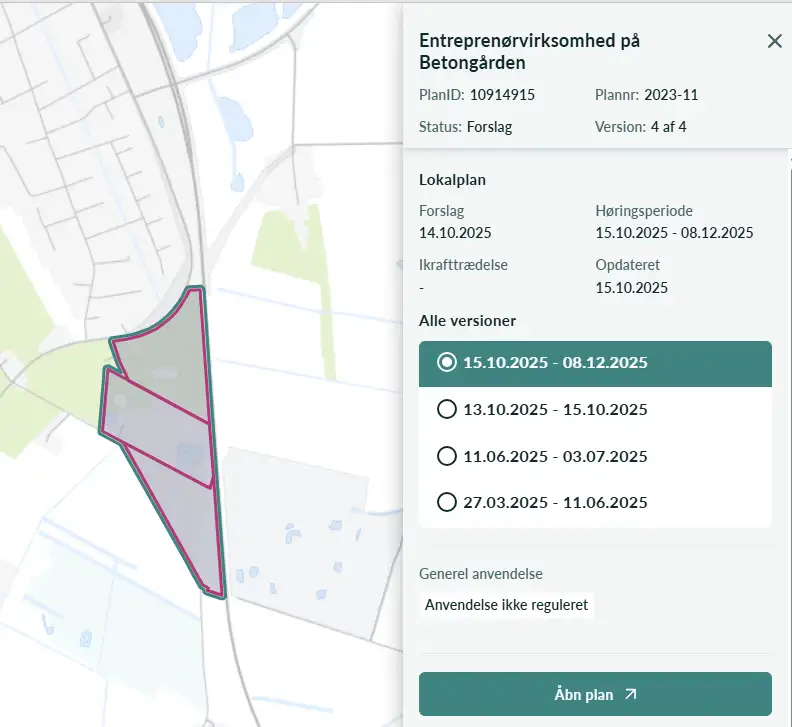Click the PlanID number 10914915
The image size is (792, 727).
502,95
